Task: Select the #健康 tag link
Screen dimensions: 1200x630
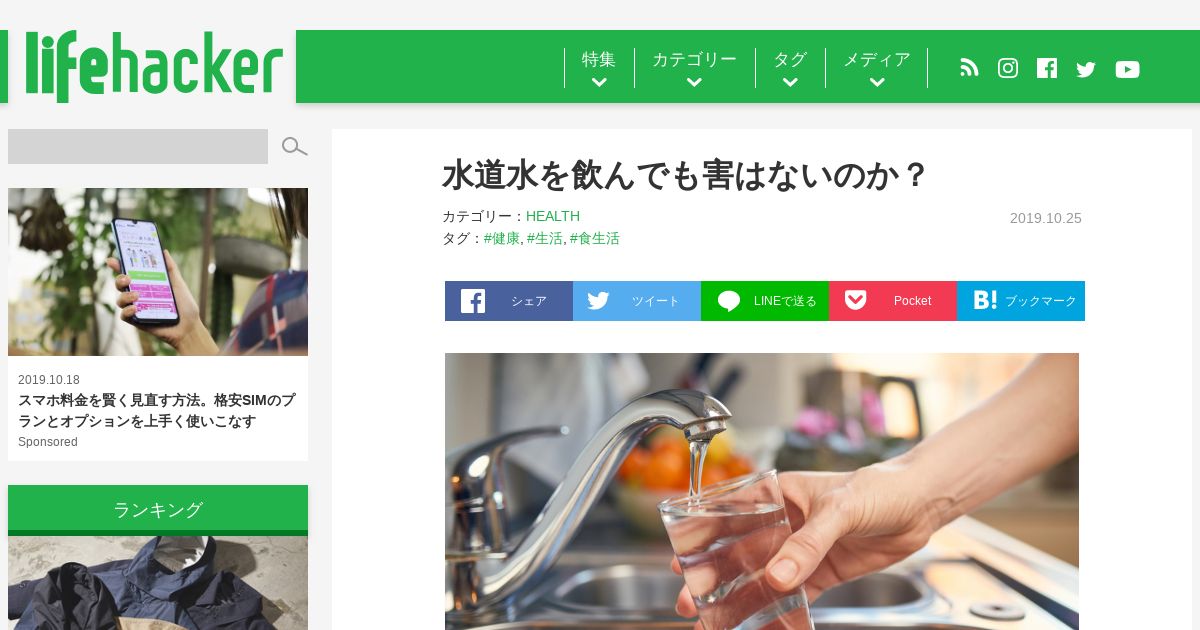Action: point(502,238)
